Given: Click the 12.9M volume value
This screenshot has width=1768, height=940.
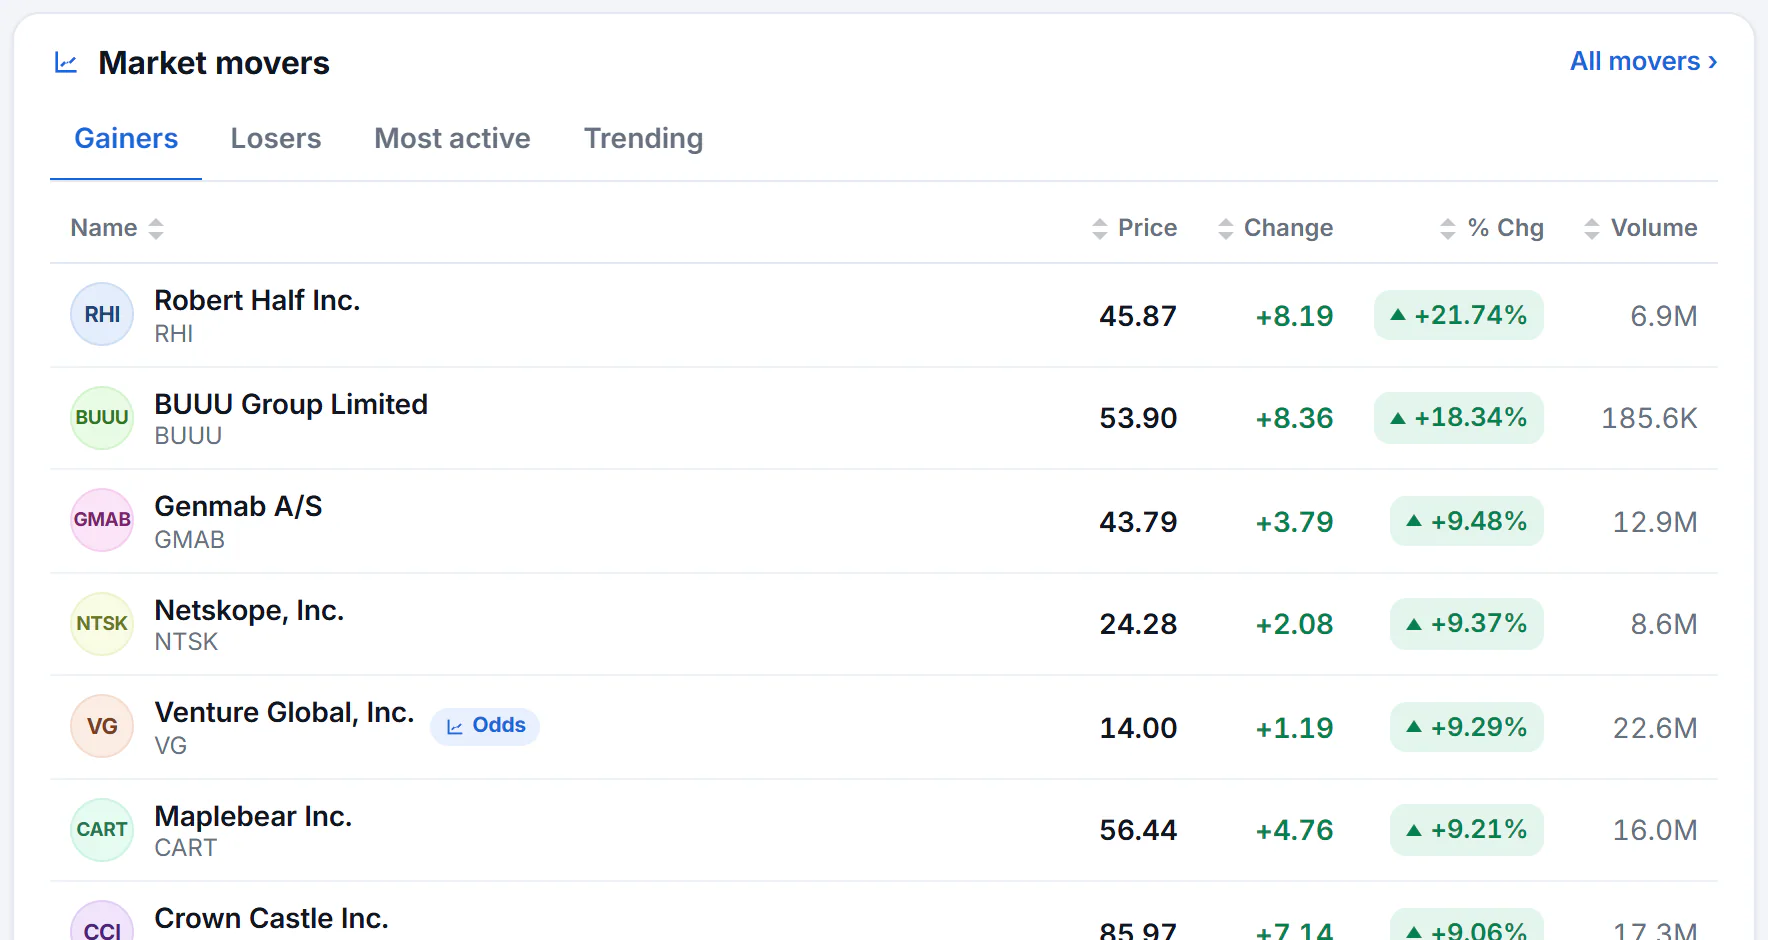Looking at the screenshot, I should 1655,522.
